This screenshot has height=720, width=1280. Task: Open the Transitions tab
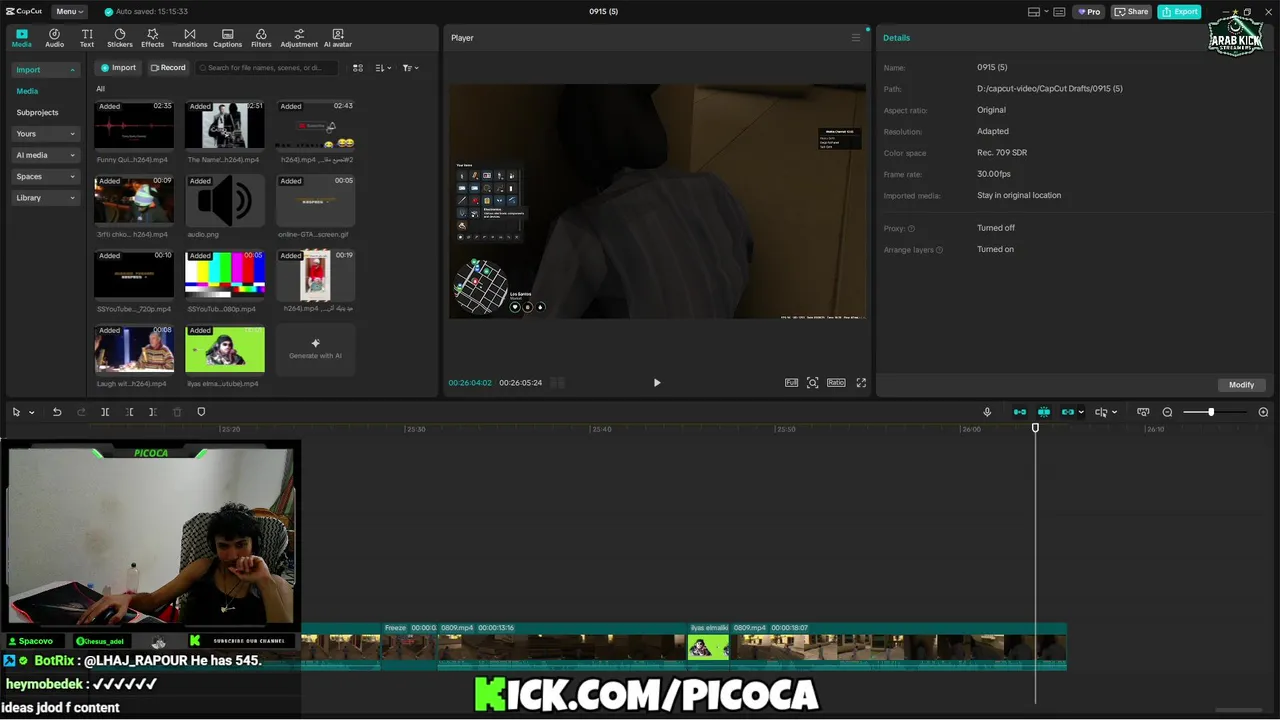tap(189, 38)
